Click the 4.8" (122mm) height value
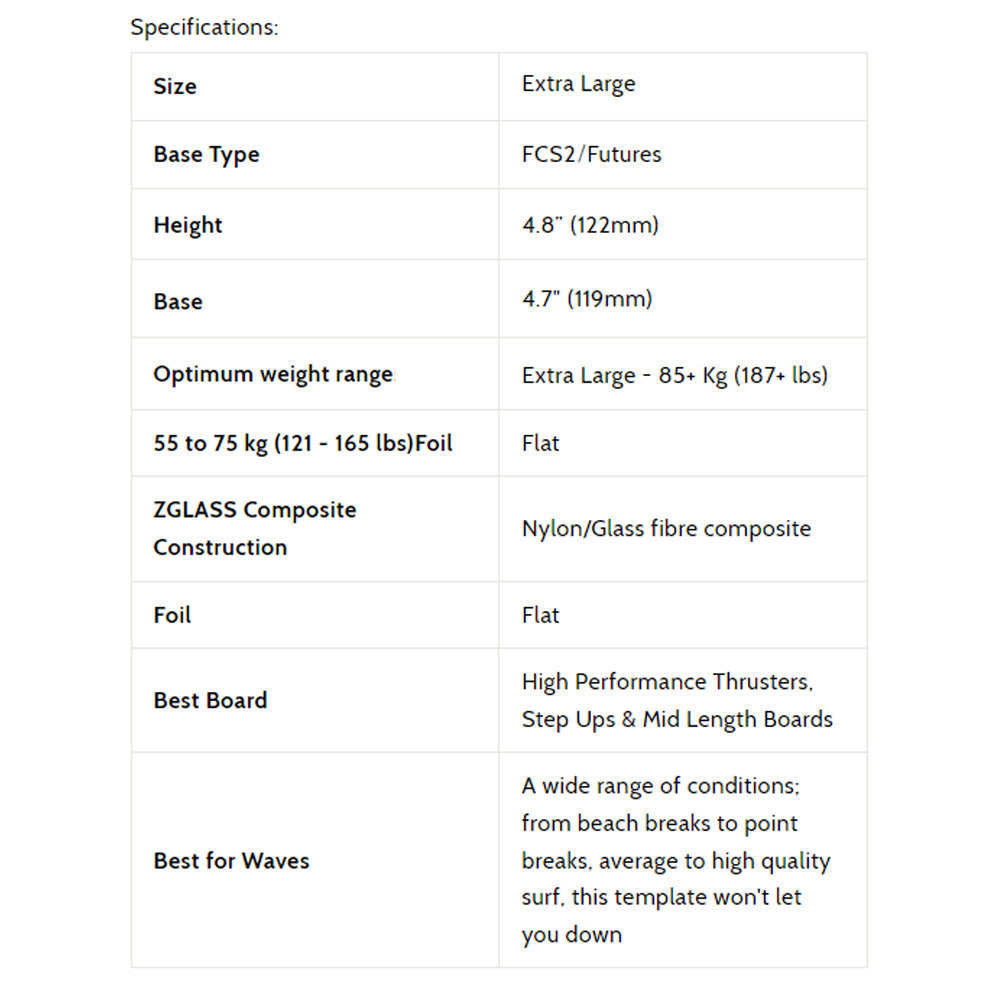Screen dimensions: 1000x1000 coord(590,224)
